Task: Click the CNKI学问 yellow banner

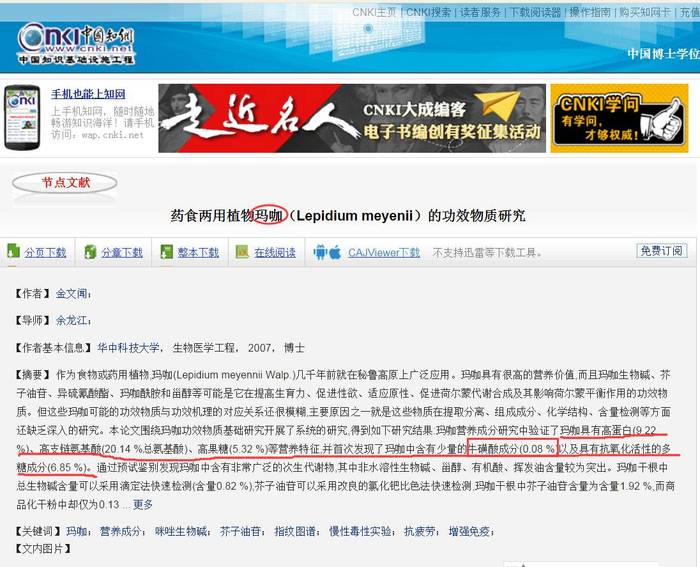Action: click(619, 118)
